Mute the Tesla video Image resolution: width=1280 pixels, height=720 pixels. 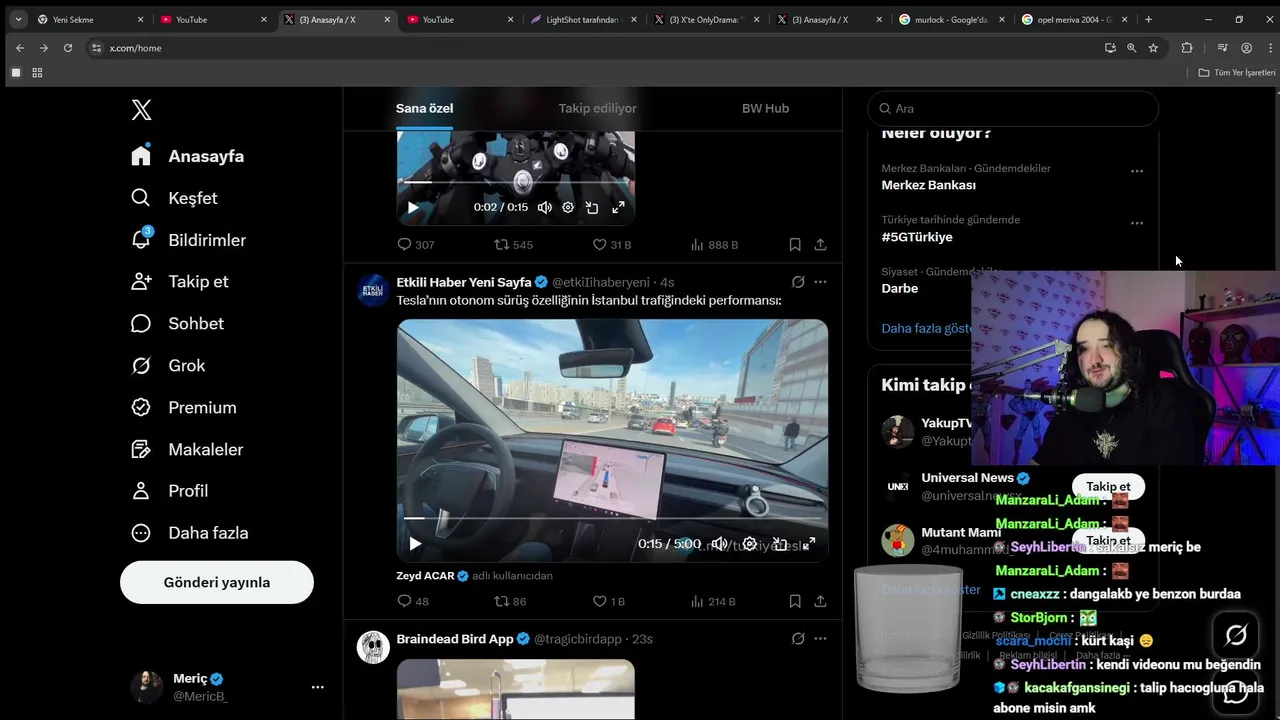[719, 544]
